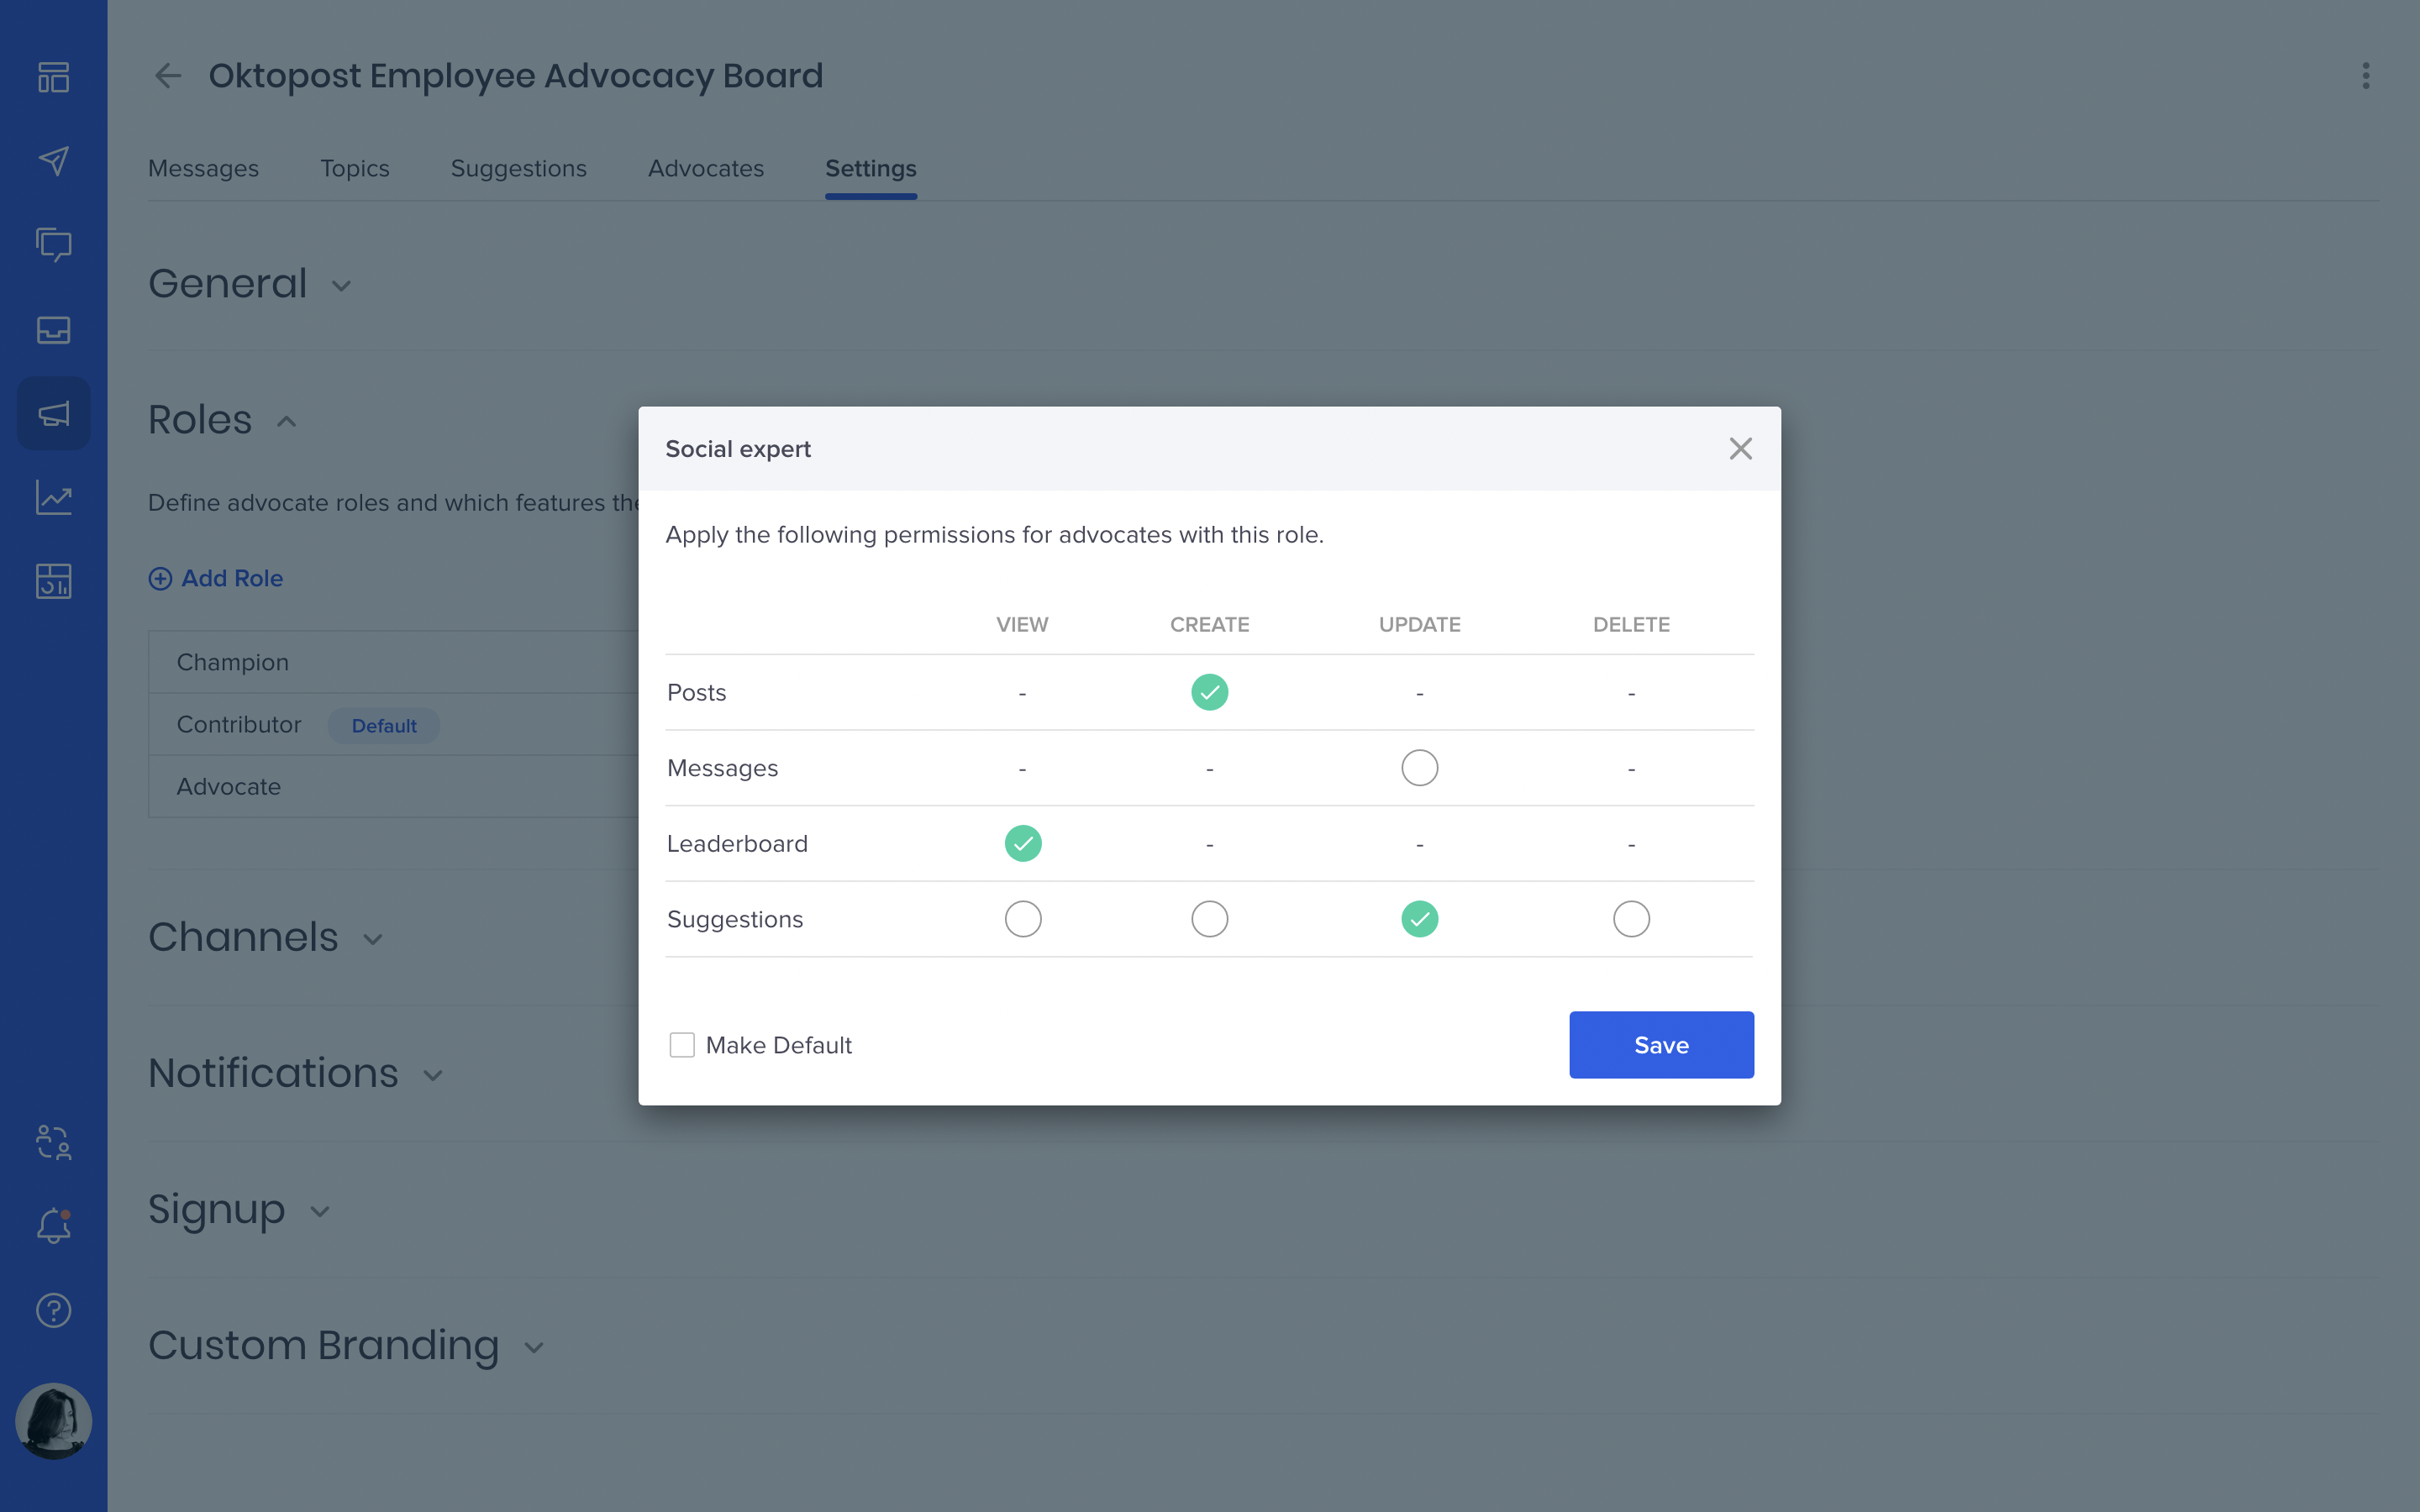Open the dashboard layout icon in sidebar

[53, 77]
